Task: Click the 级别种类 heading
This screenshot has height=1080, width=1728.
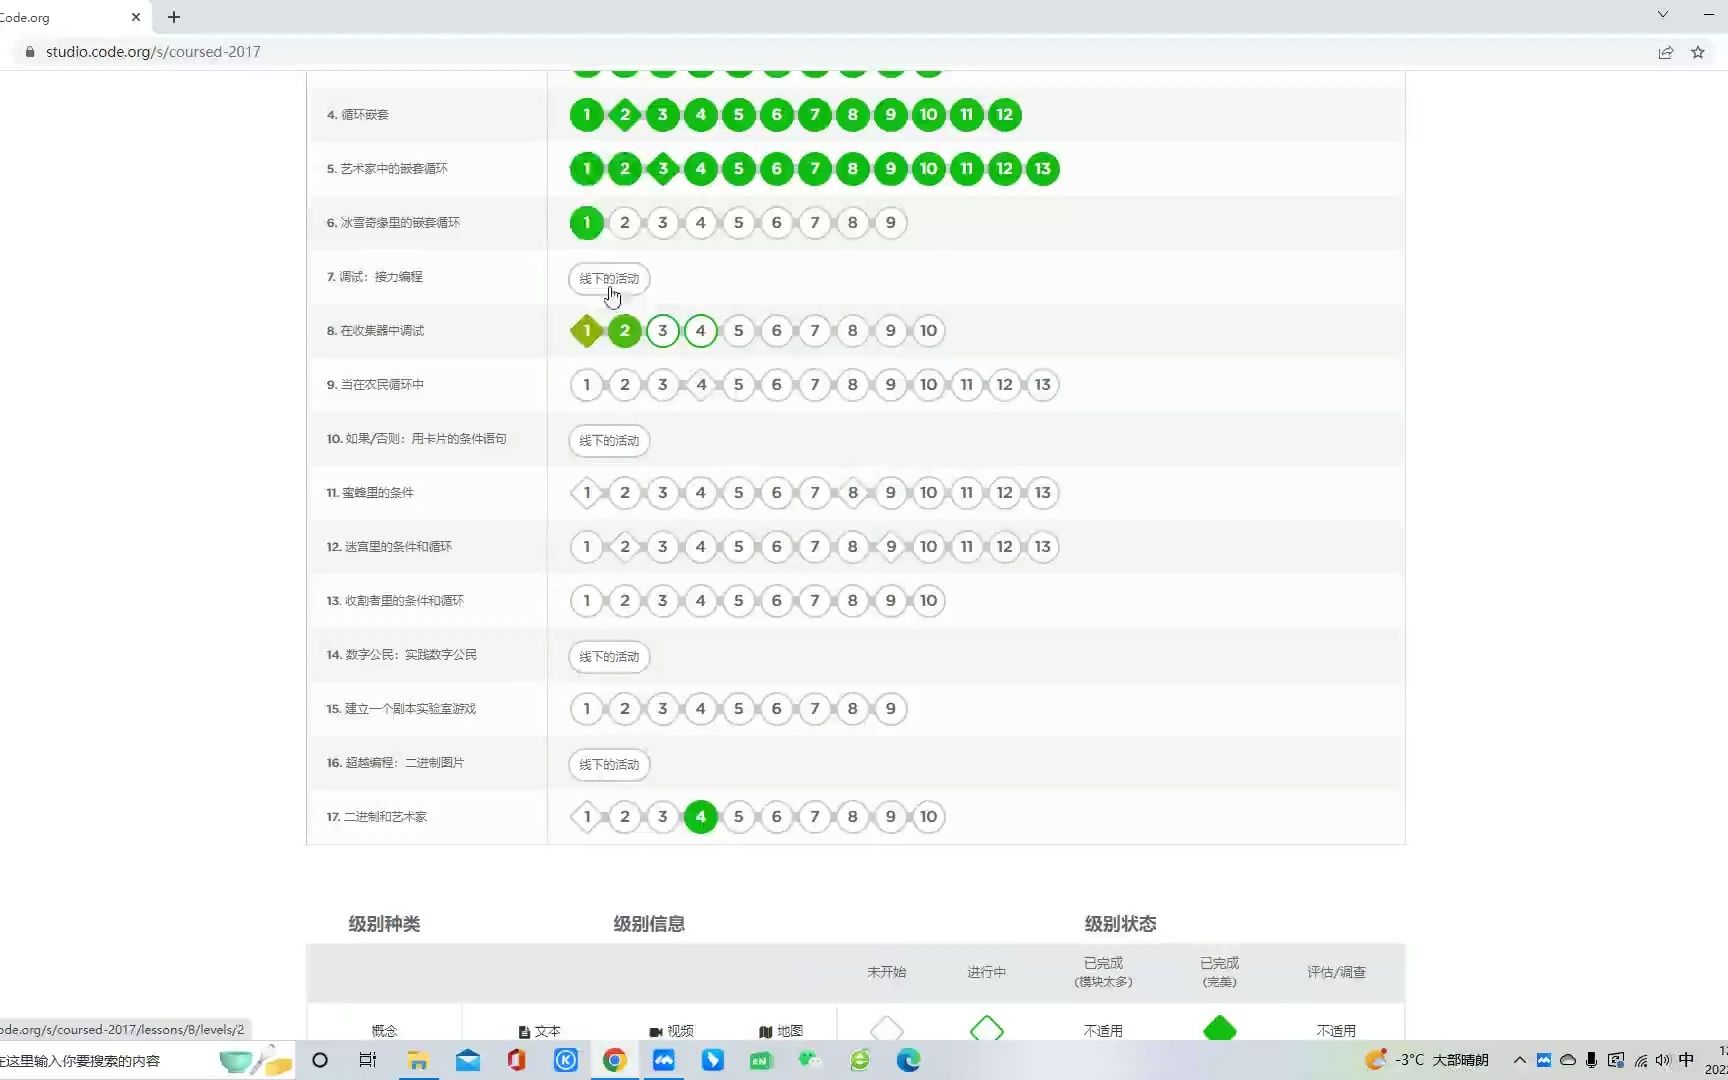Action: click(384, 924)
